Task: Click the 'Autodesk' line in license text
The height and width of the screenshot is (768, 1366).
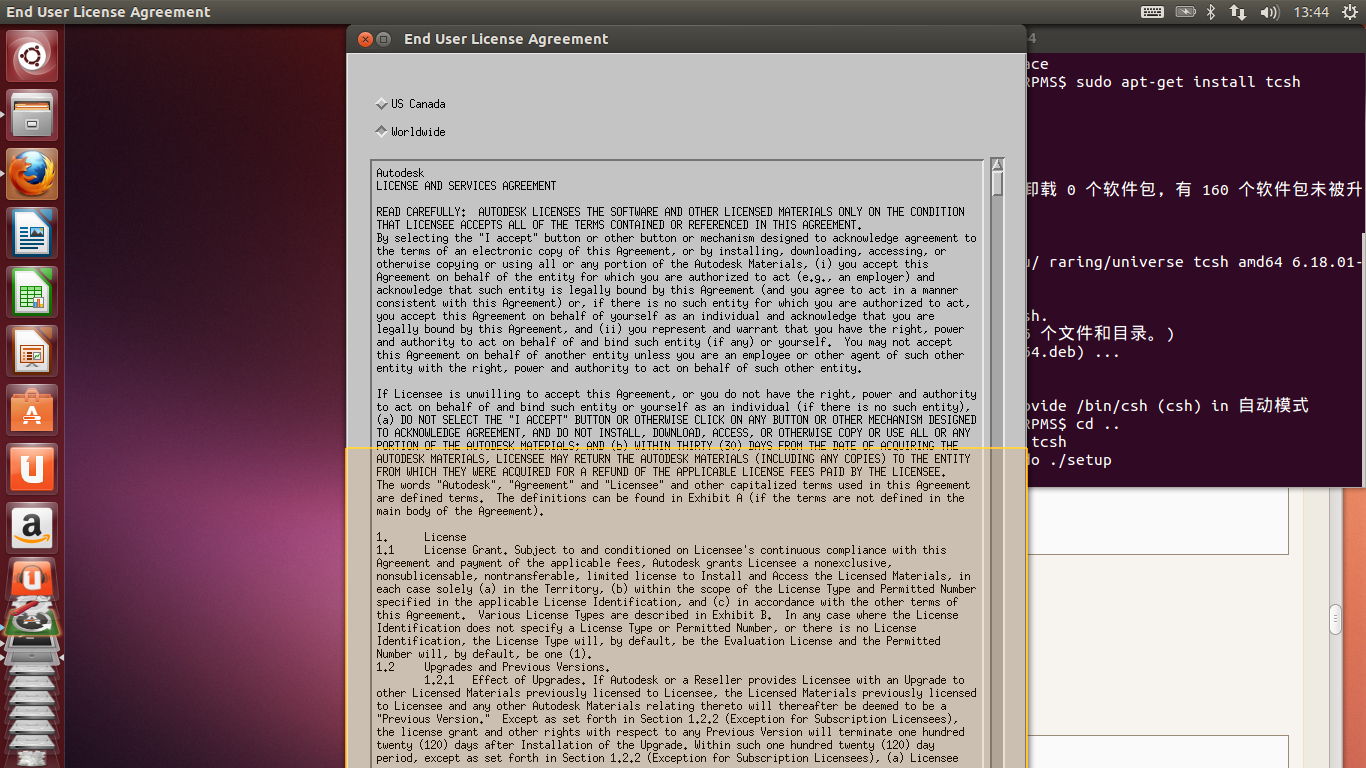Action: tap(400, 173)
